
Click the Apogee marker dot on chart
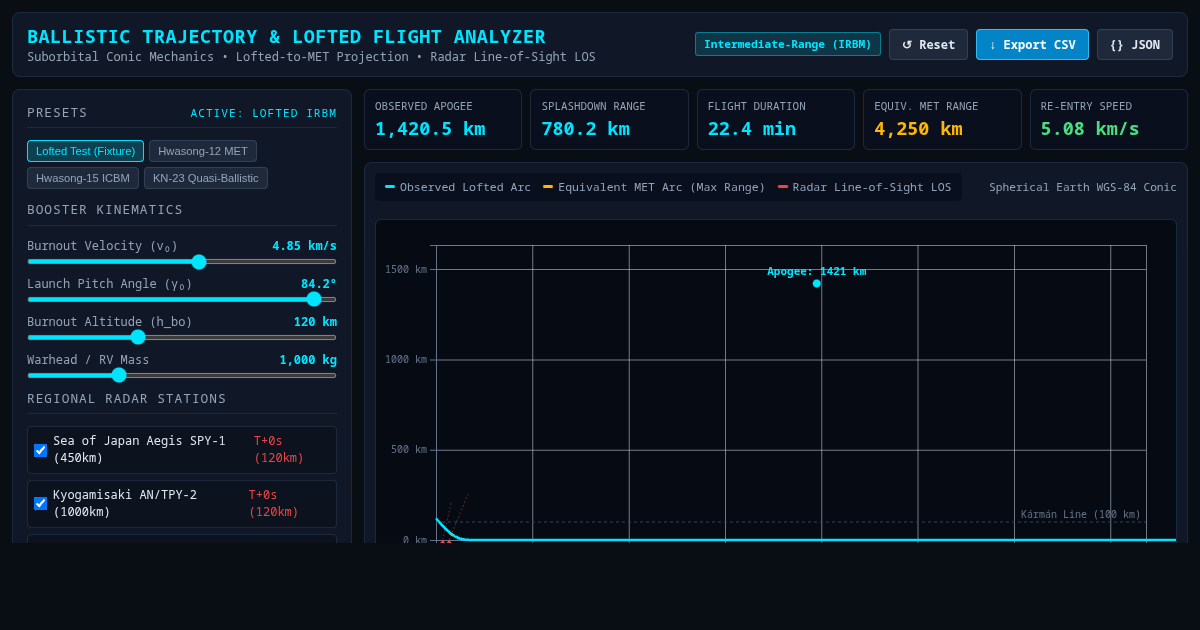pos(817,284)
